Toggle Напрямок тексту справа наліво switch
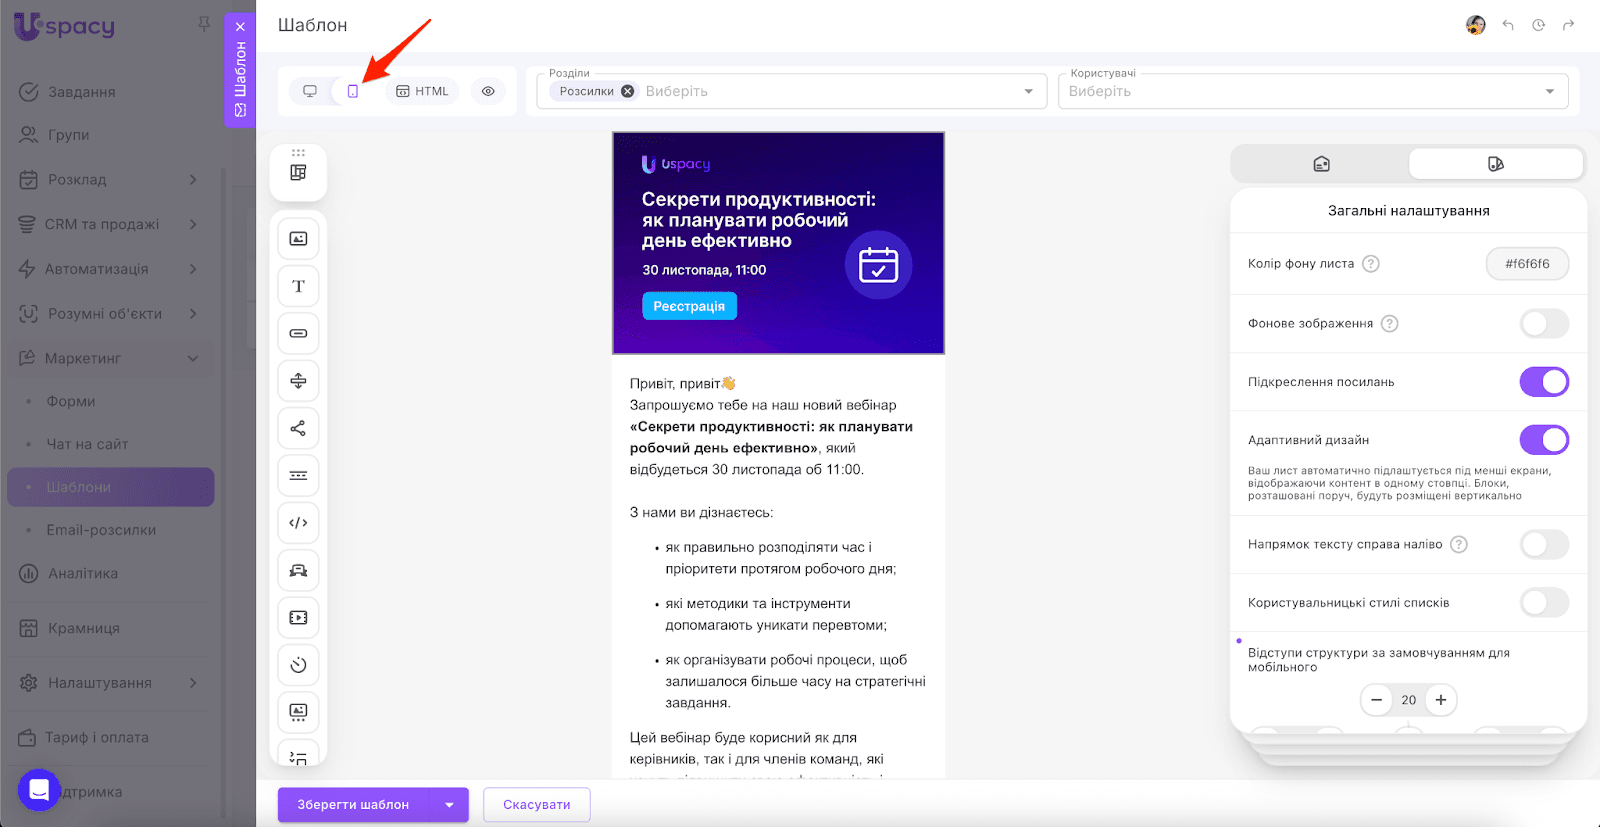The height and width of the screenshot is (827, 1600). (1544, 545)
